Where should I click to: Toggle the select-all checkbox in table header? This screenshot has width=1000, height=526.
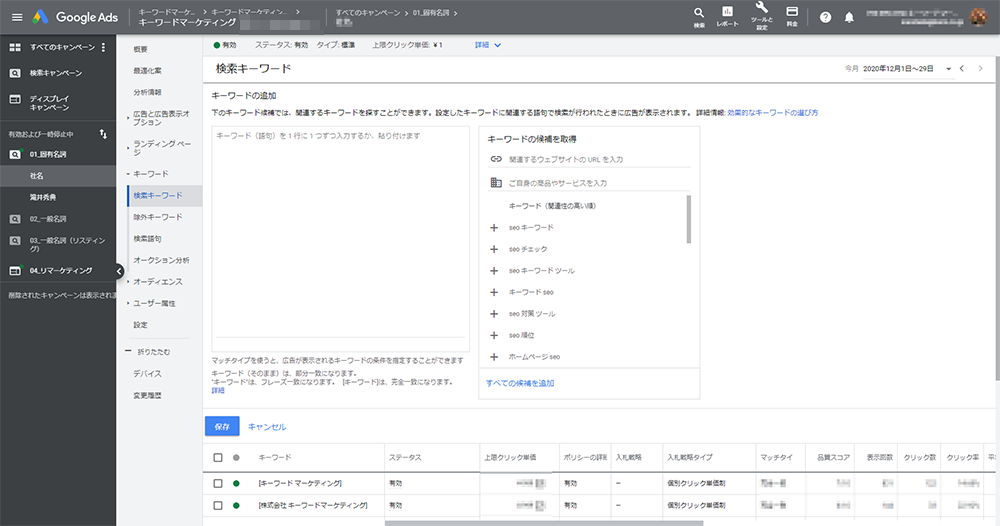217,457
